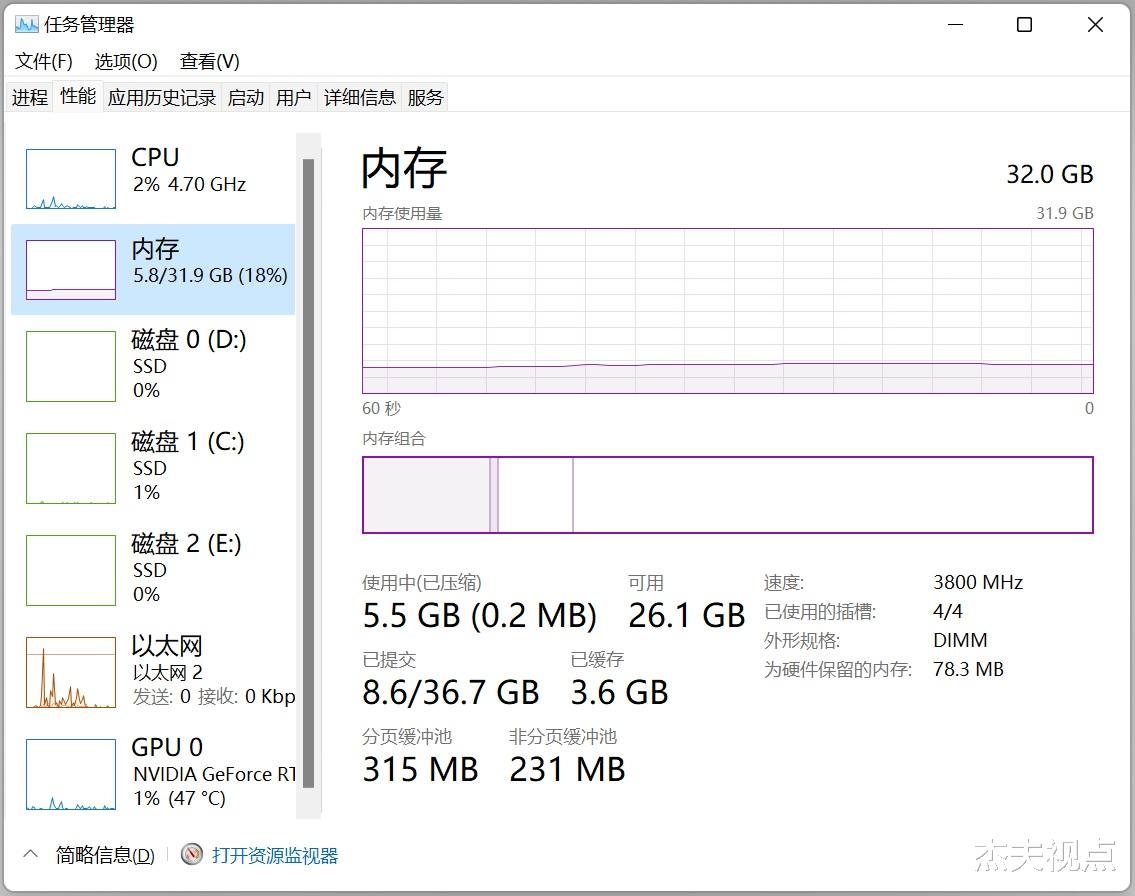The image size is (1135, 896).
Task: Open the 服务 tab
Action: 425,96
